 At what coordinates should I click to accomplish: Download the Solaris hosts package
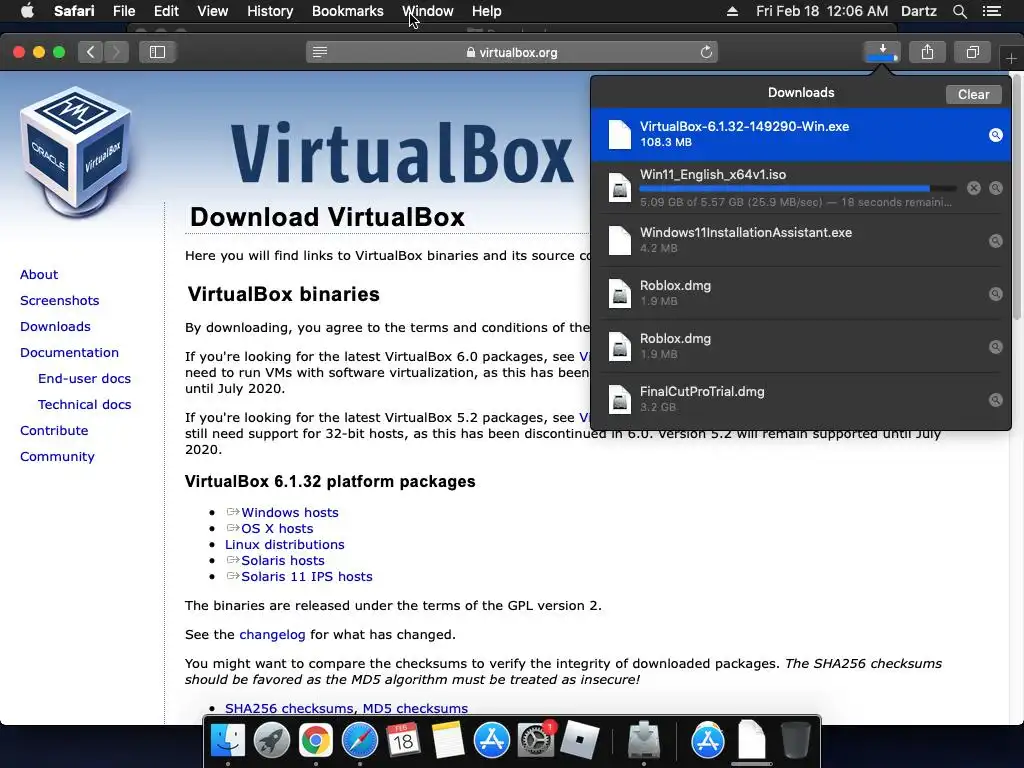pos(283,560)
